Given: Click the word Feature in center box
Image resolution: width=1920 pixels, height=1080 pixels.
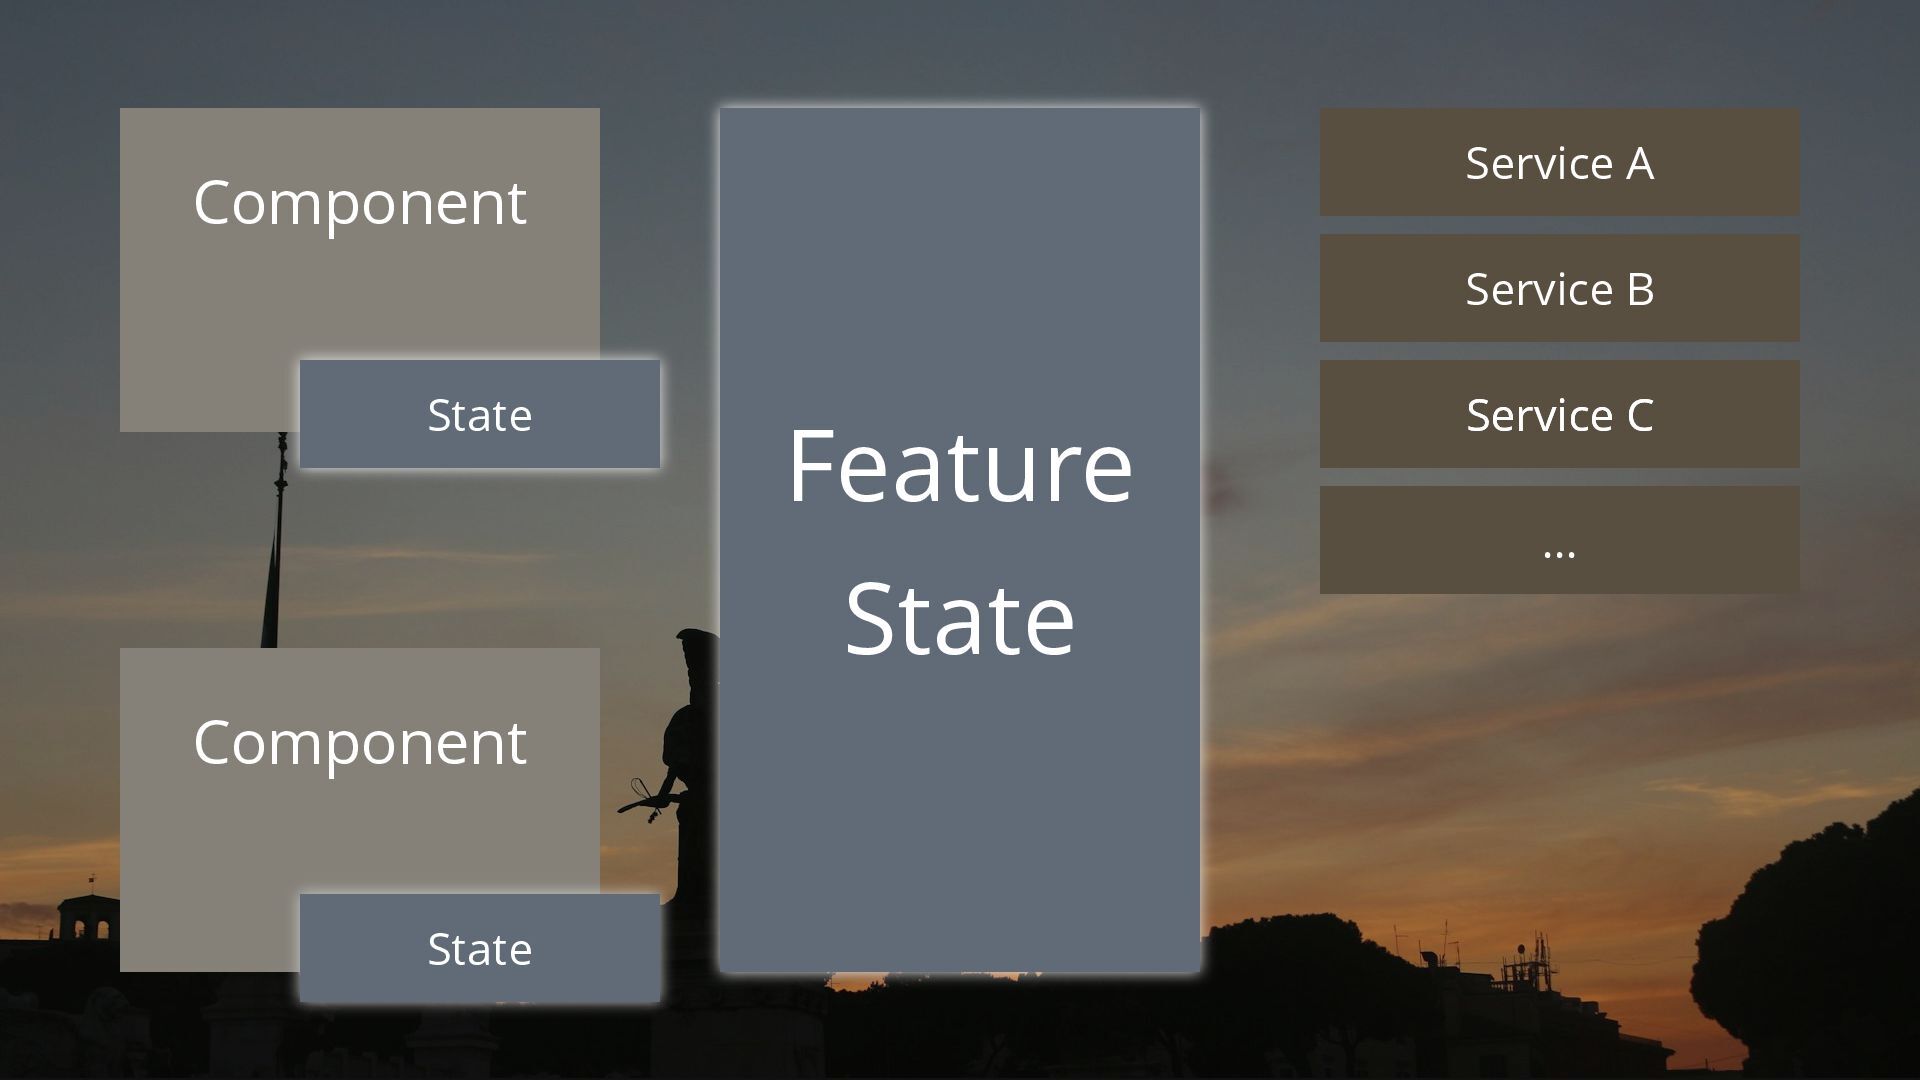Looking at the screenshot, I should (960, 466).
